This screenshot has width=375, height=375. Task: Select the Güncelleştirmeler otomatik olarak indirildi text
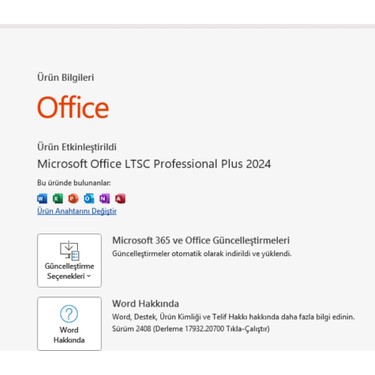pos(202,254)
